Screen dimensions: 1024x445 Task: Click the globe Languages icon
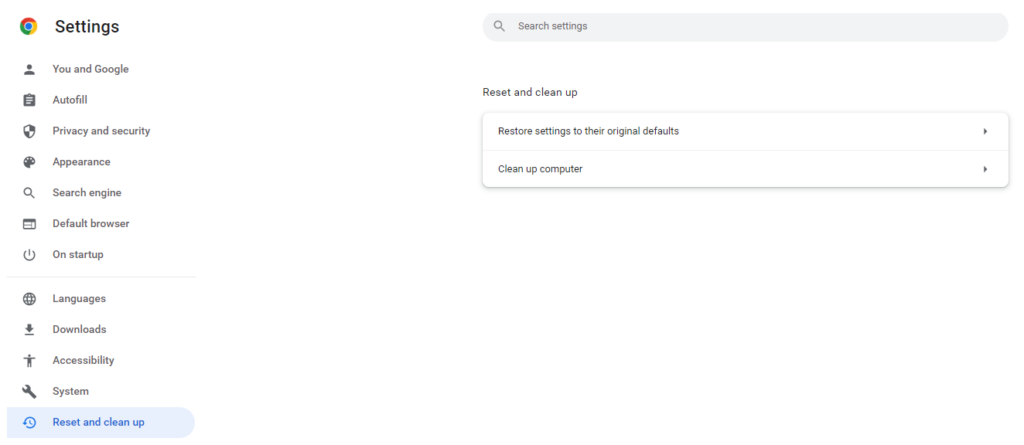(29, 299)
